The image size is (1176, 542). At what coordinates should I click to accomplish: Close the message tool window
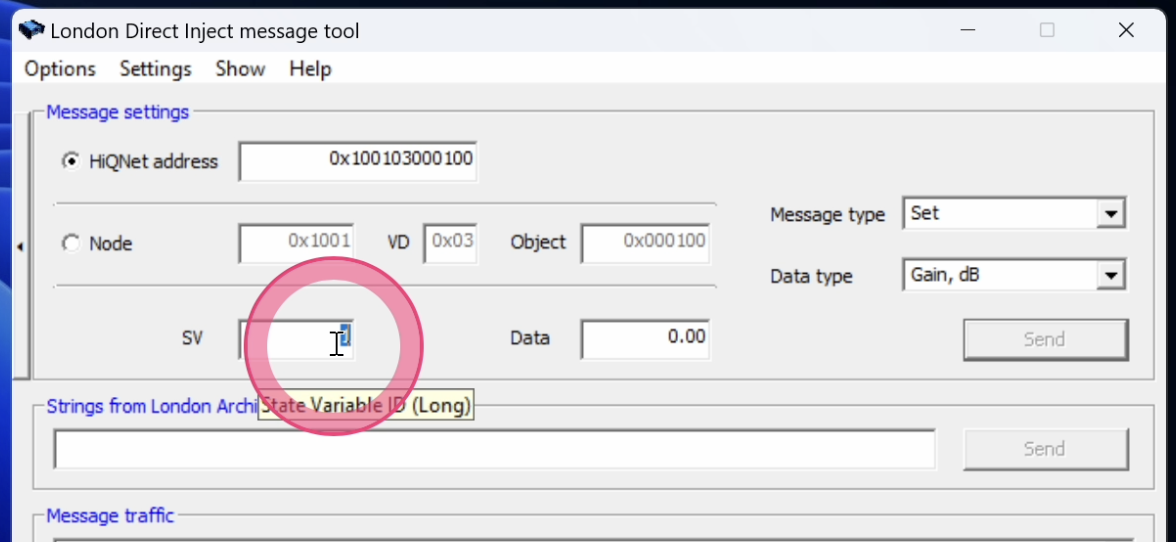(1128, 30)
